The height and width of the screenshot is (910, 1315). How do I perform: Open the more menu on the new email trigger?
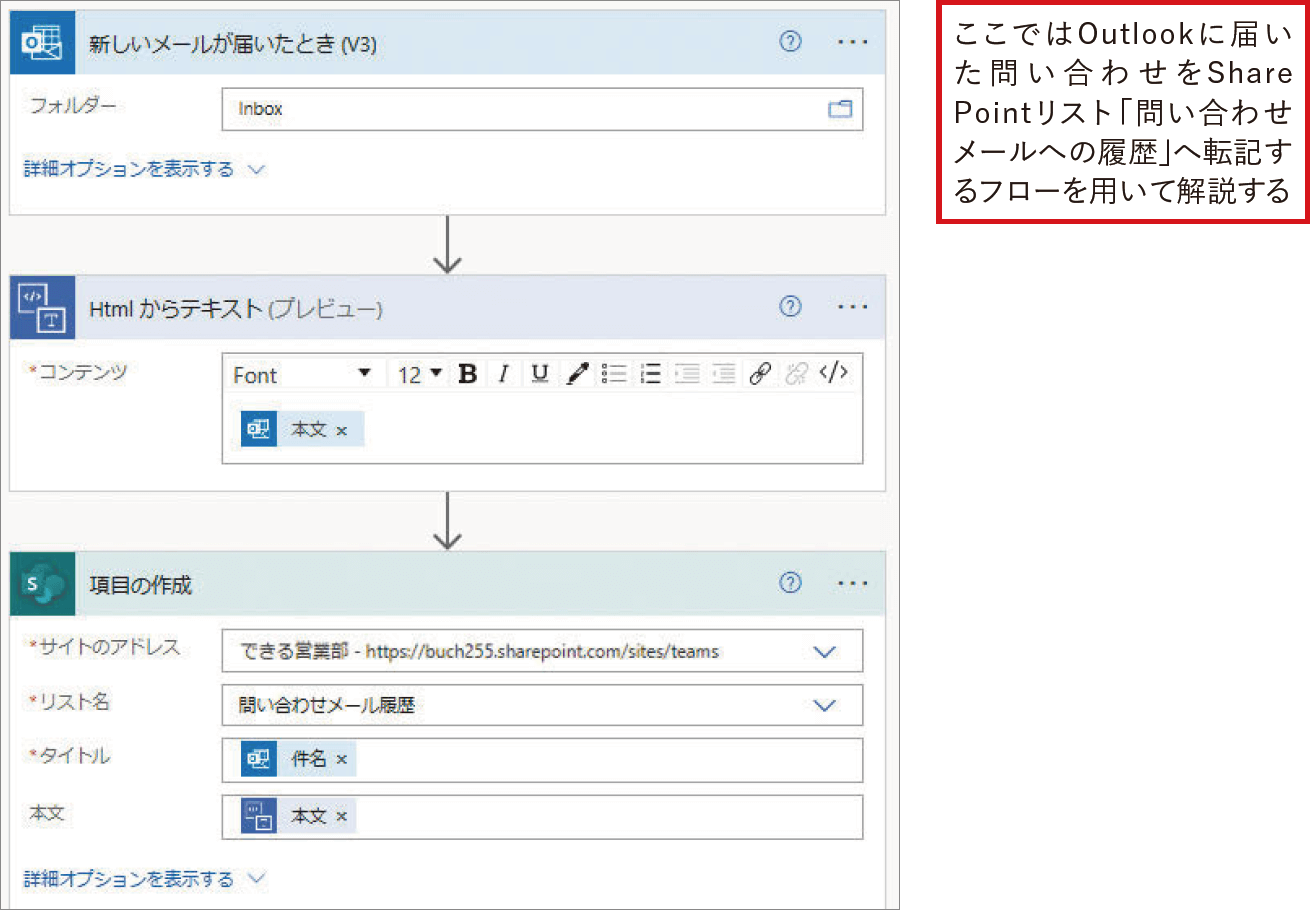[x=852, y=43]
